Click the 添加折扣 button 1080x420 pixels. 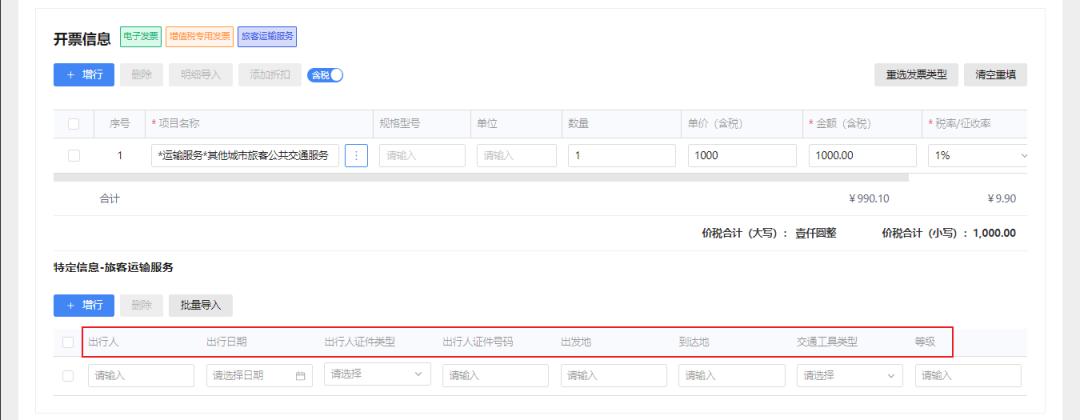(269, 75)
